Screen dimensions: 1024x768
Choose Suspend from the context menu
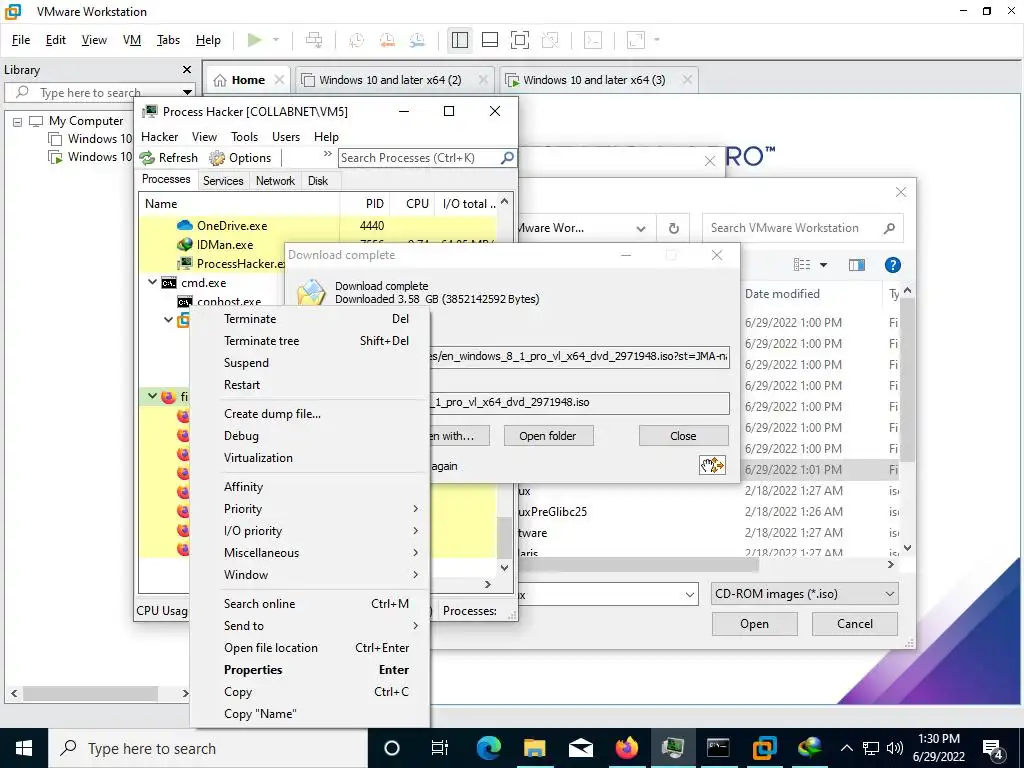(x=310, y=362)
